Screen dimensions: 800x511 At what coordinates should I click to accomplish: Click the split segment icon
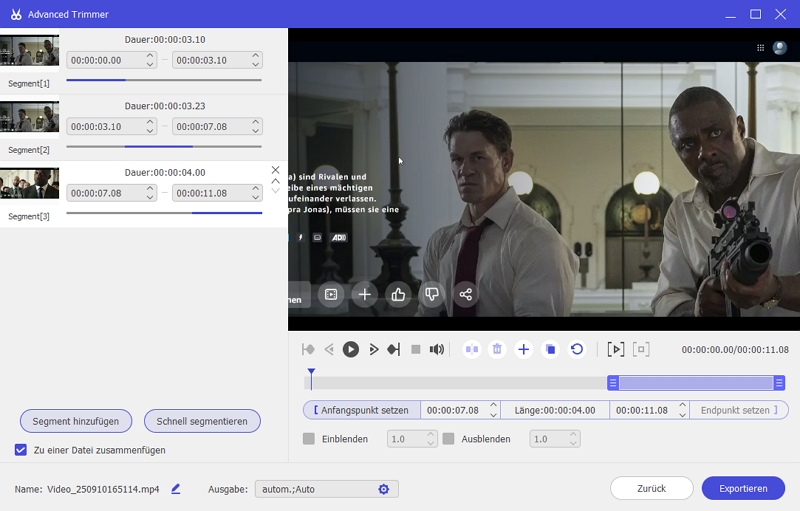[472, 349]
